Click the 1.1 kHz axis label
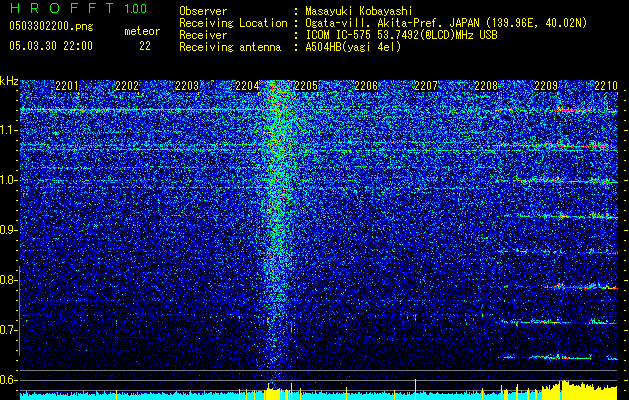 pos(9,130)
